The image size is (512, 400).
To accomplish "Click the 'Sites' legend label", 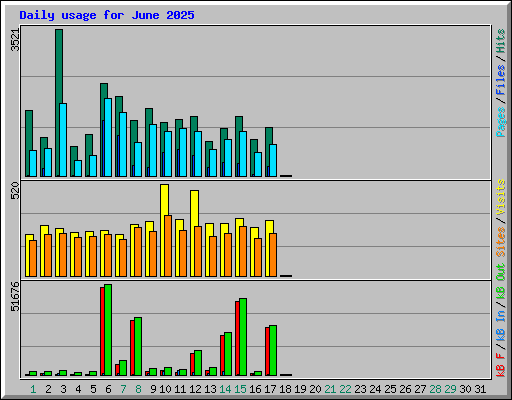I will tap(501, 242).
